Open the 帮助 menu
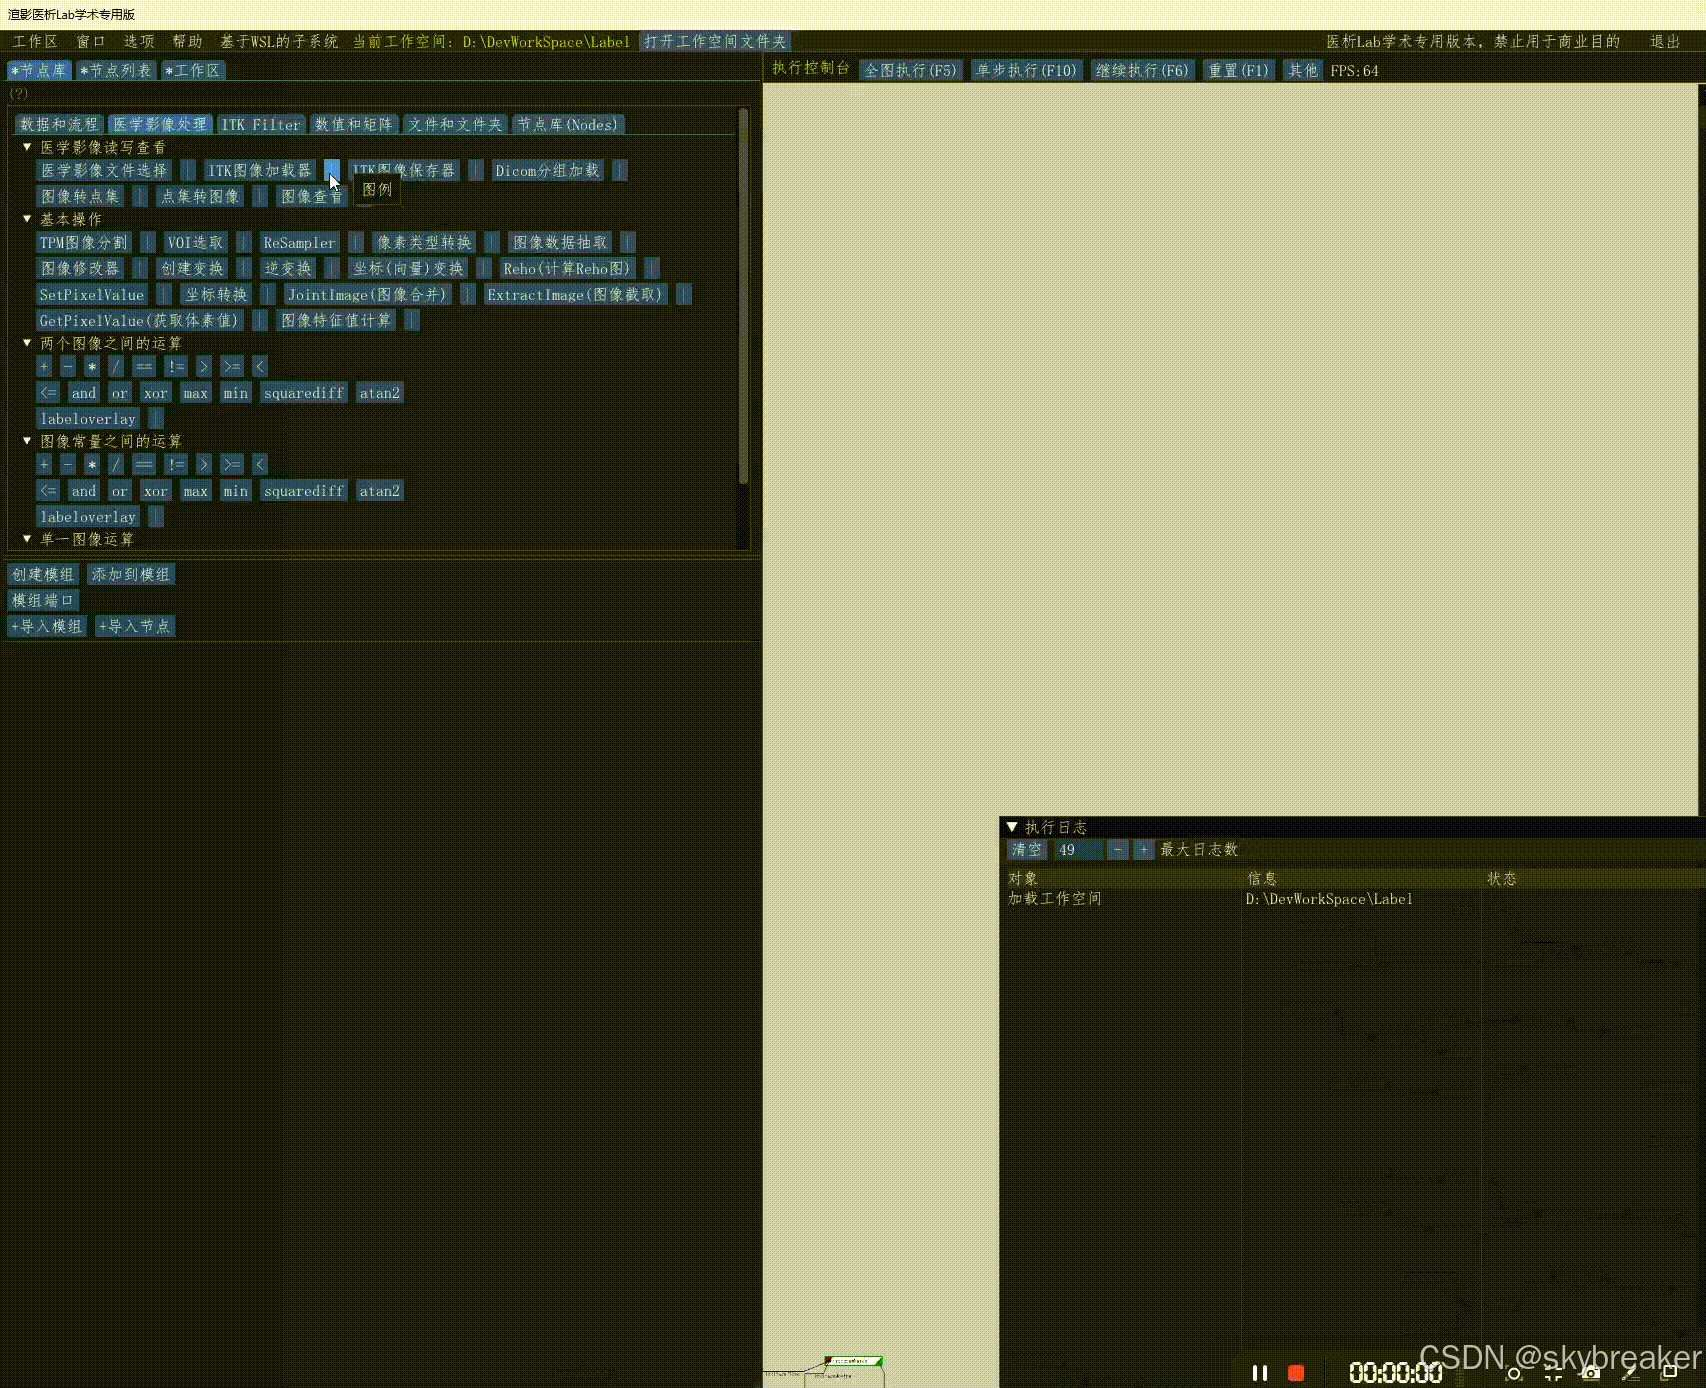This screenshot has width=1706, height=1388. click(187, 42)
